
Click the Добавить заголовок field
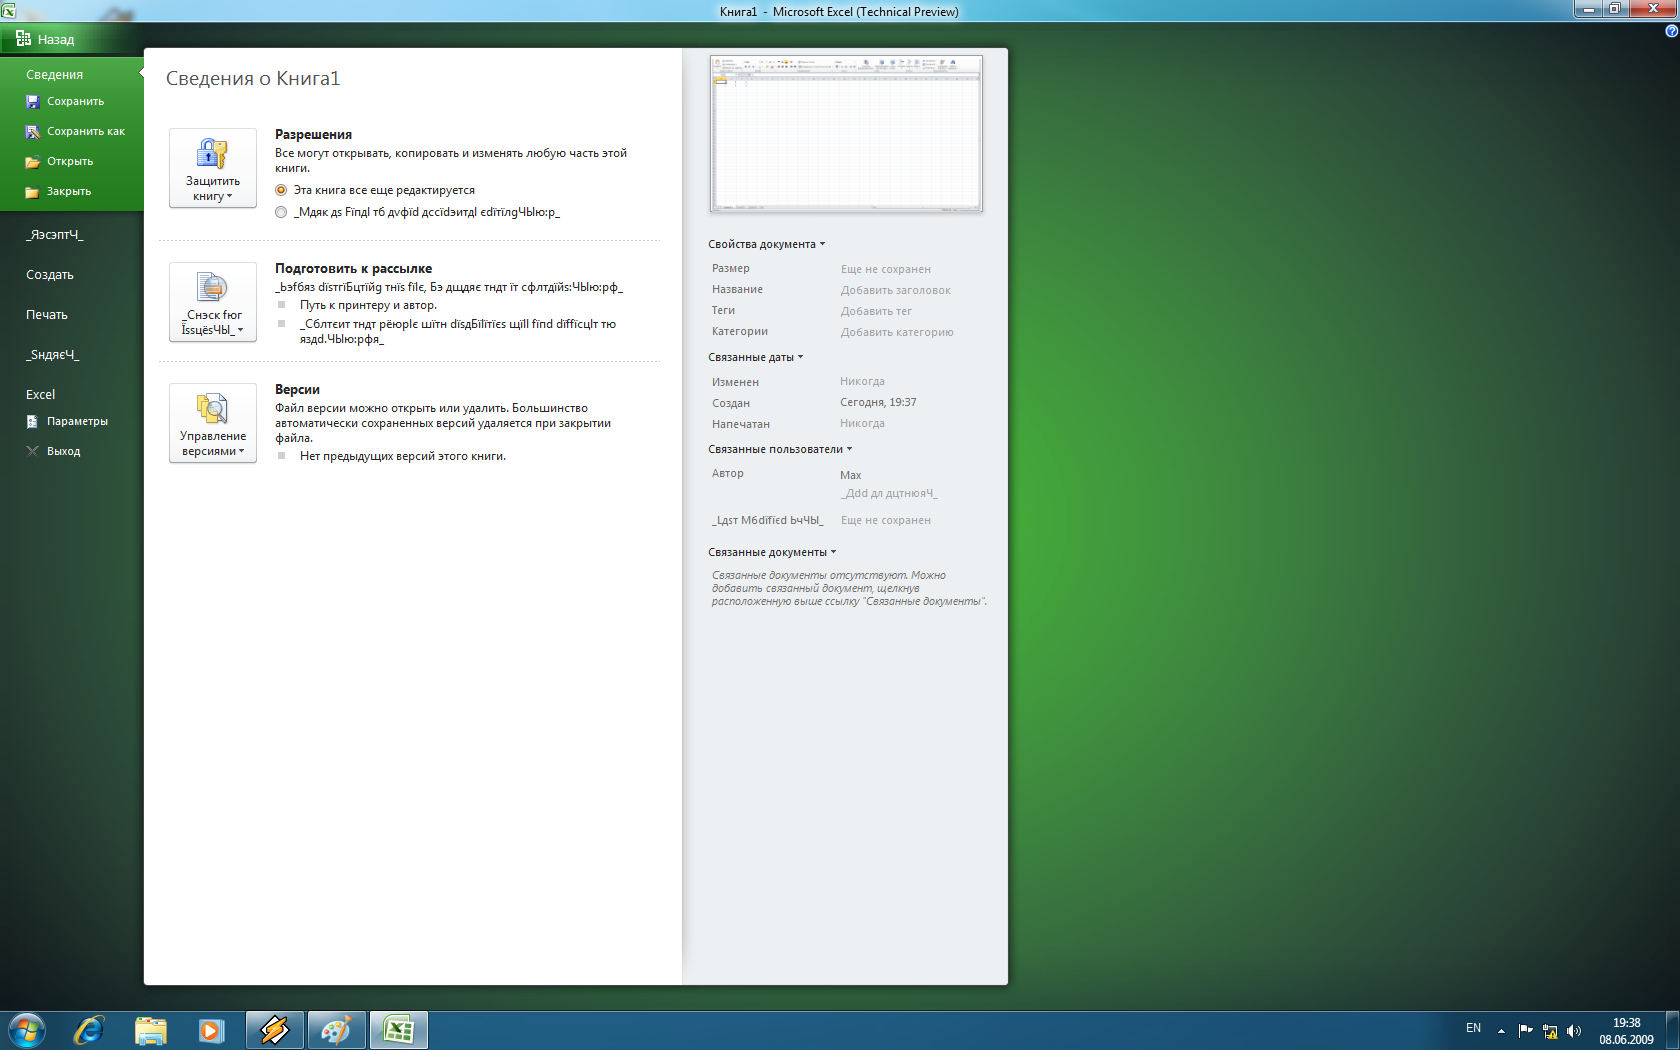pos(896,290)
